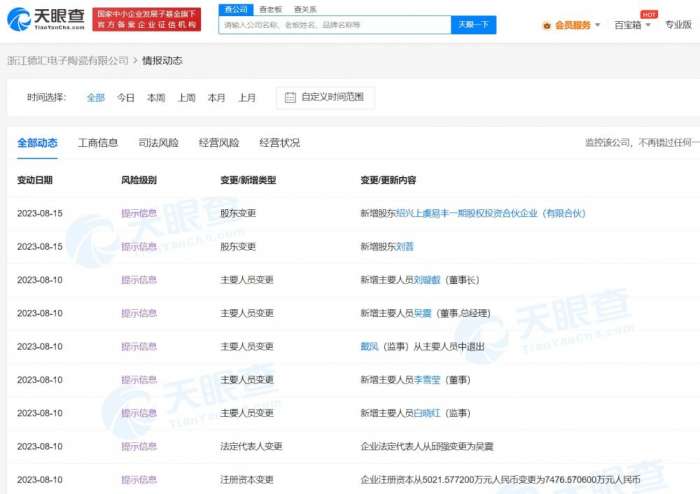Switch to the 工商信息 tab
Image resolution: width=700 pixels, height=494 pixels.
click(98, 143)
